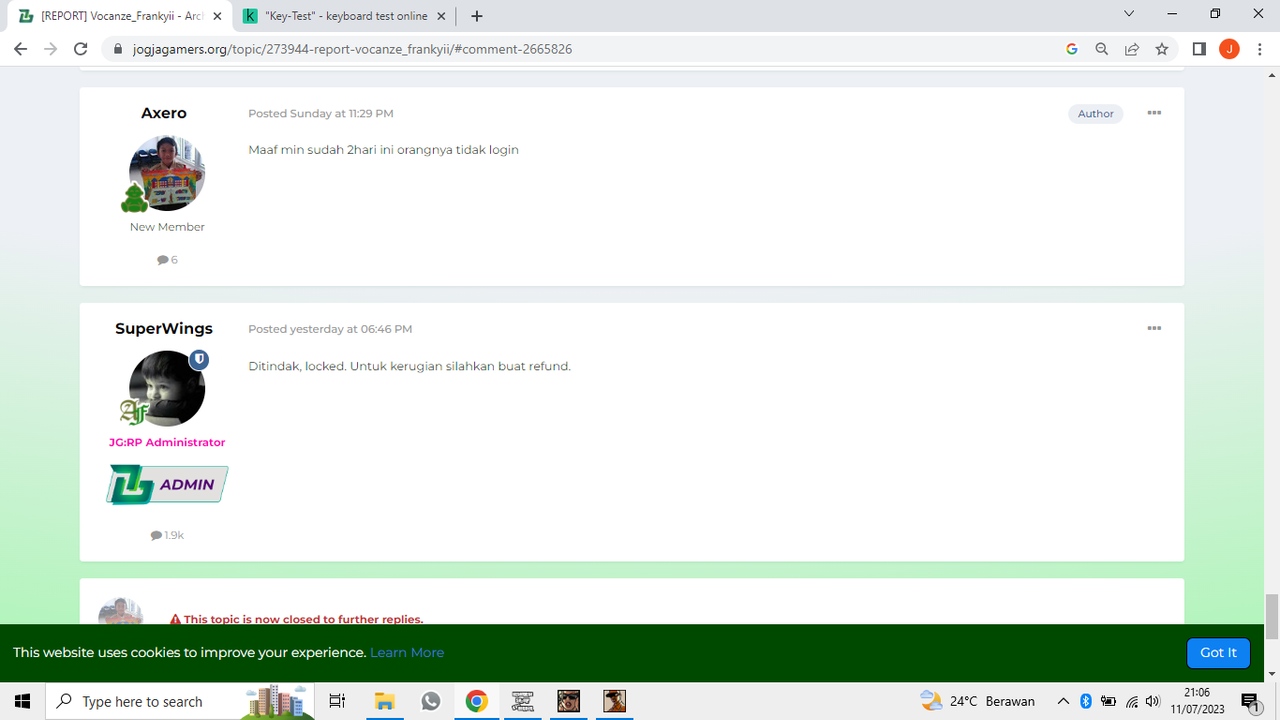The height and width of the screenshot is (720, 1280).
Task: Share this page via the share icon
Action: (x=1132, y=49)
